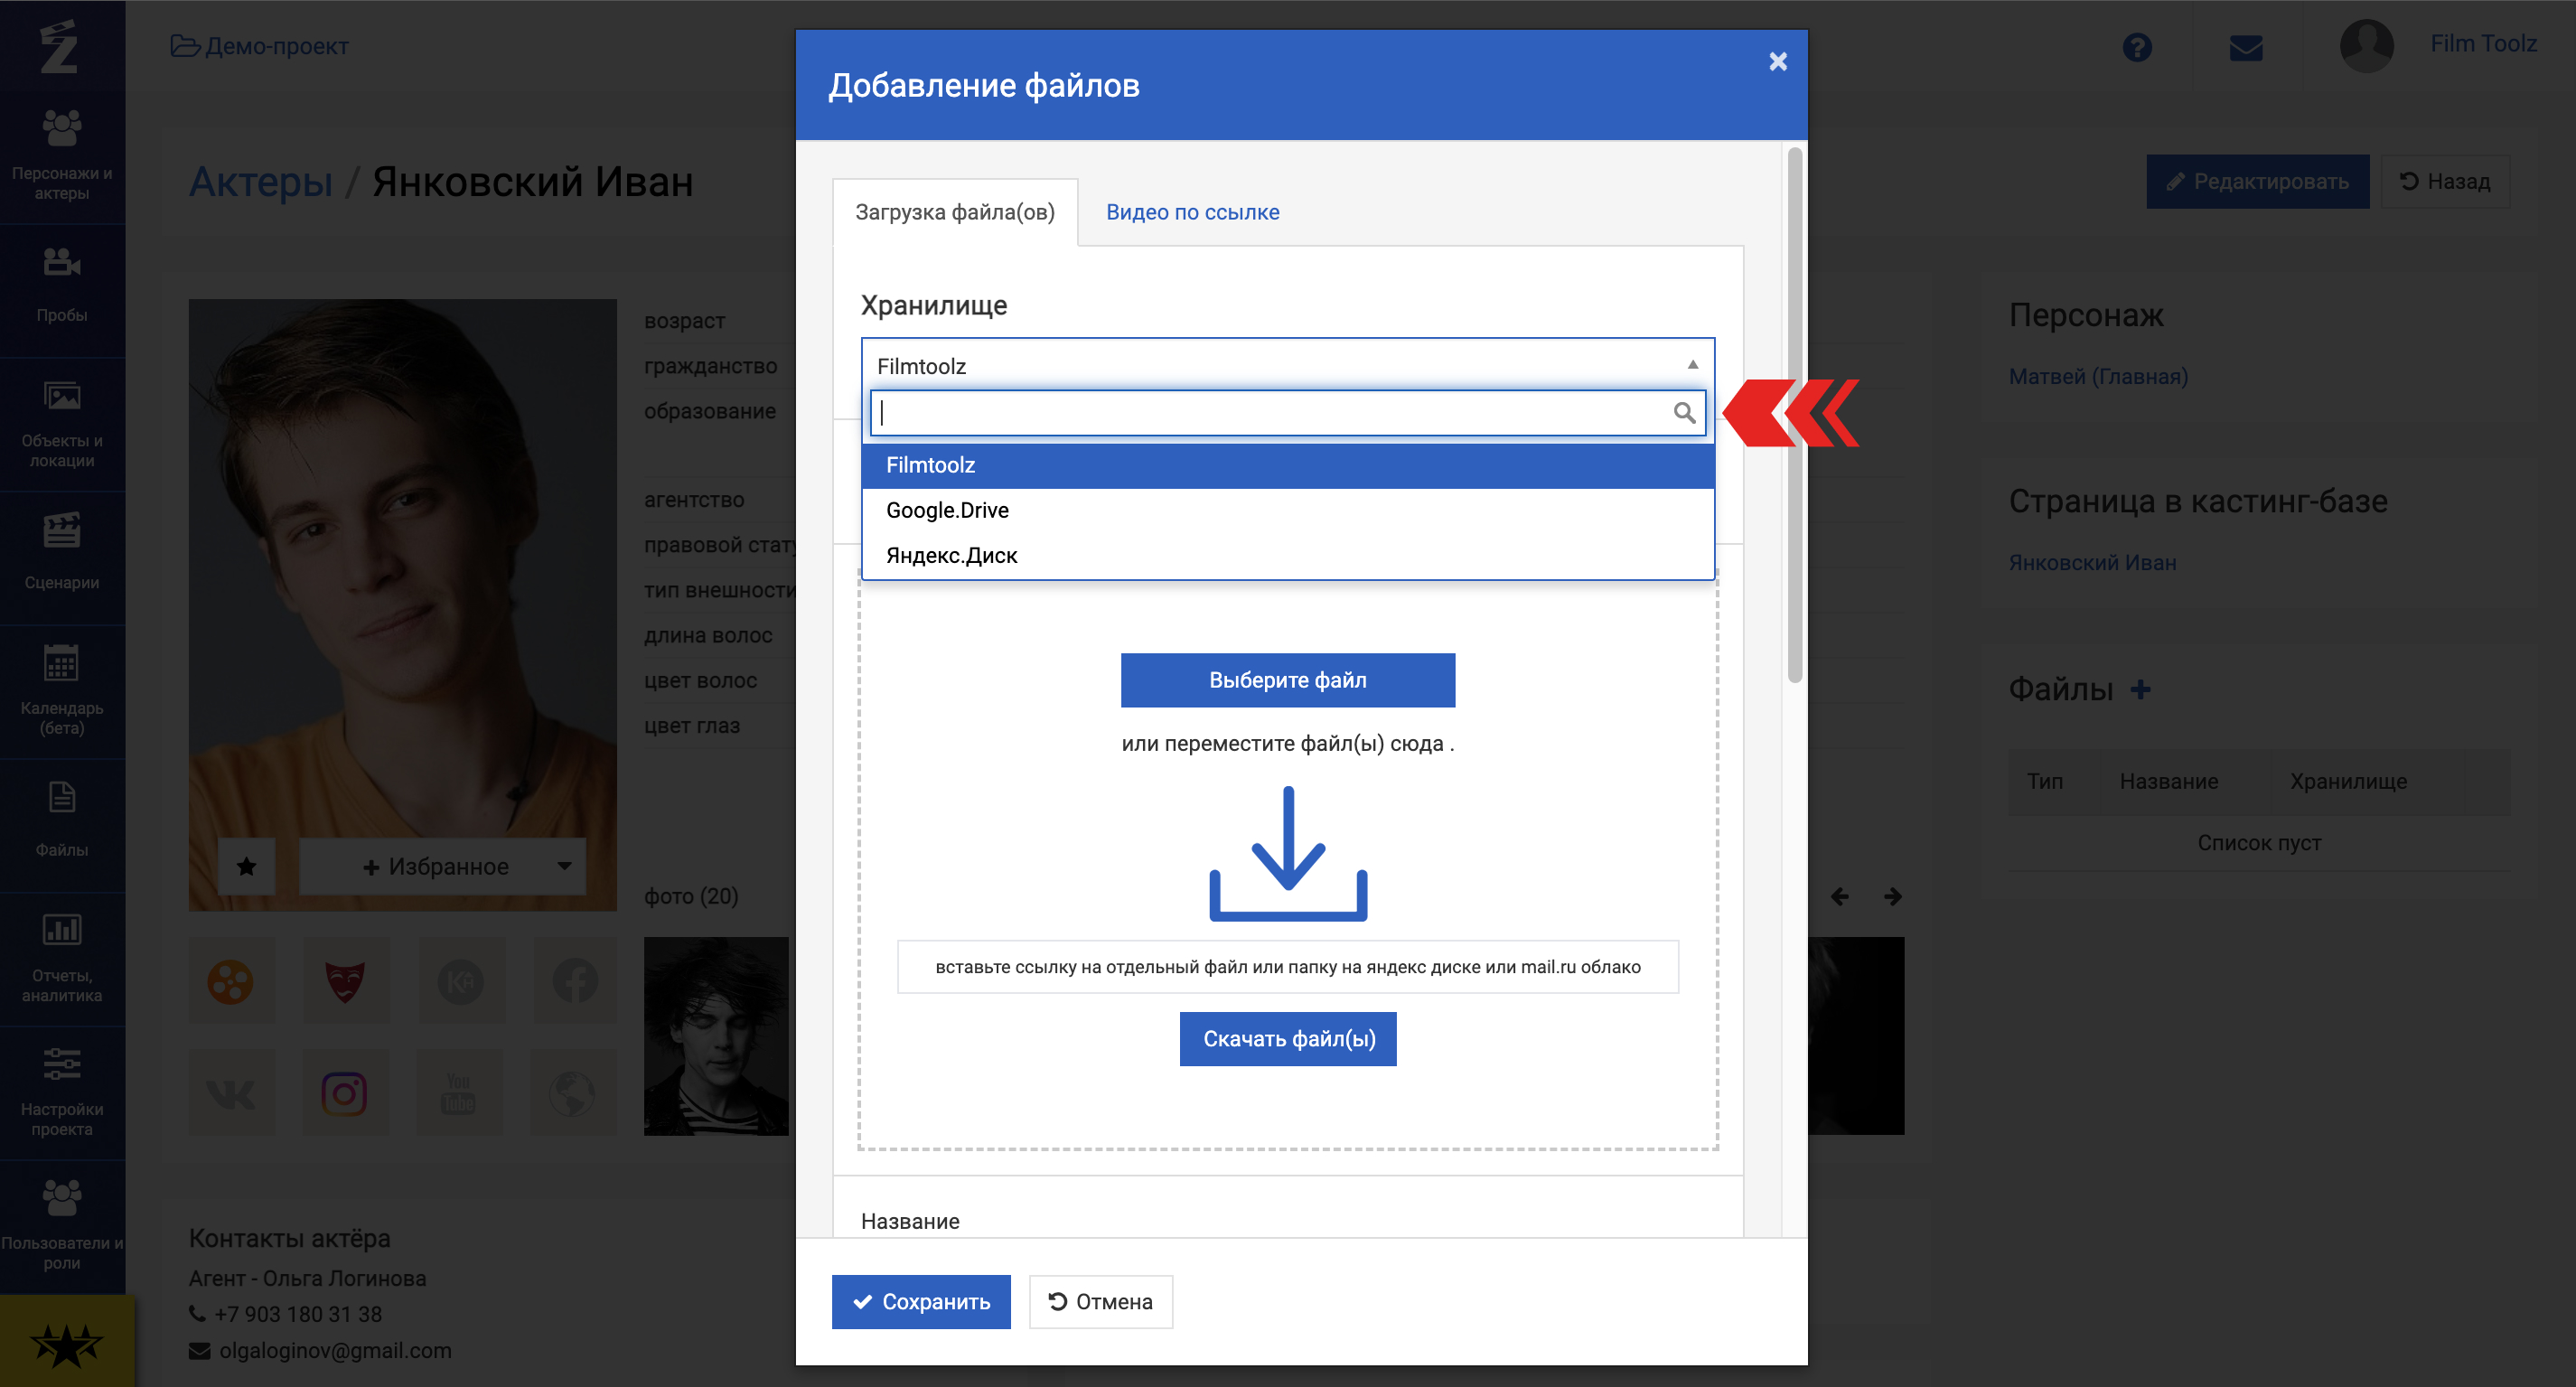Click the Название column header

[2168, 781]
